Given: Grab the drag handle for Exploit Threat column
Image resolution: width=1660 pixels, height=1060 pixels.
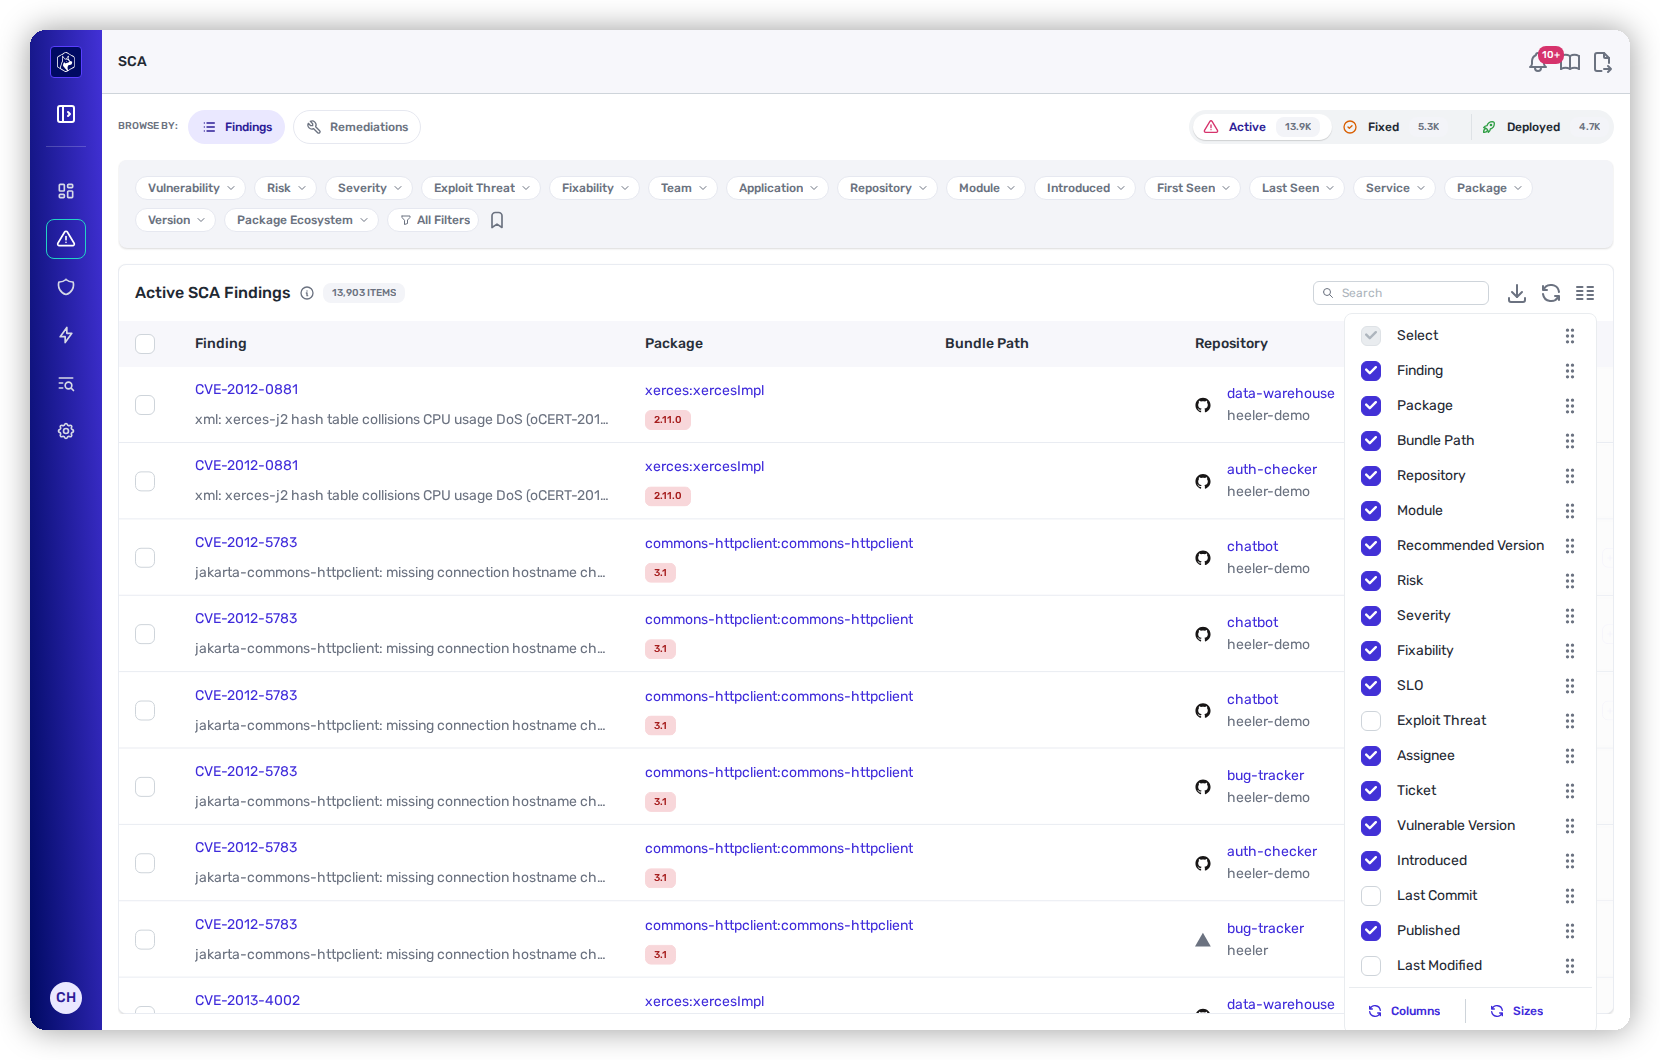Looking at the screenshot, I should [1570, 721].
